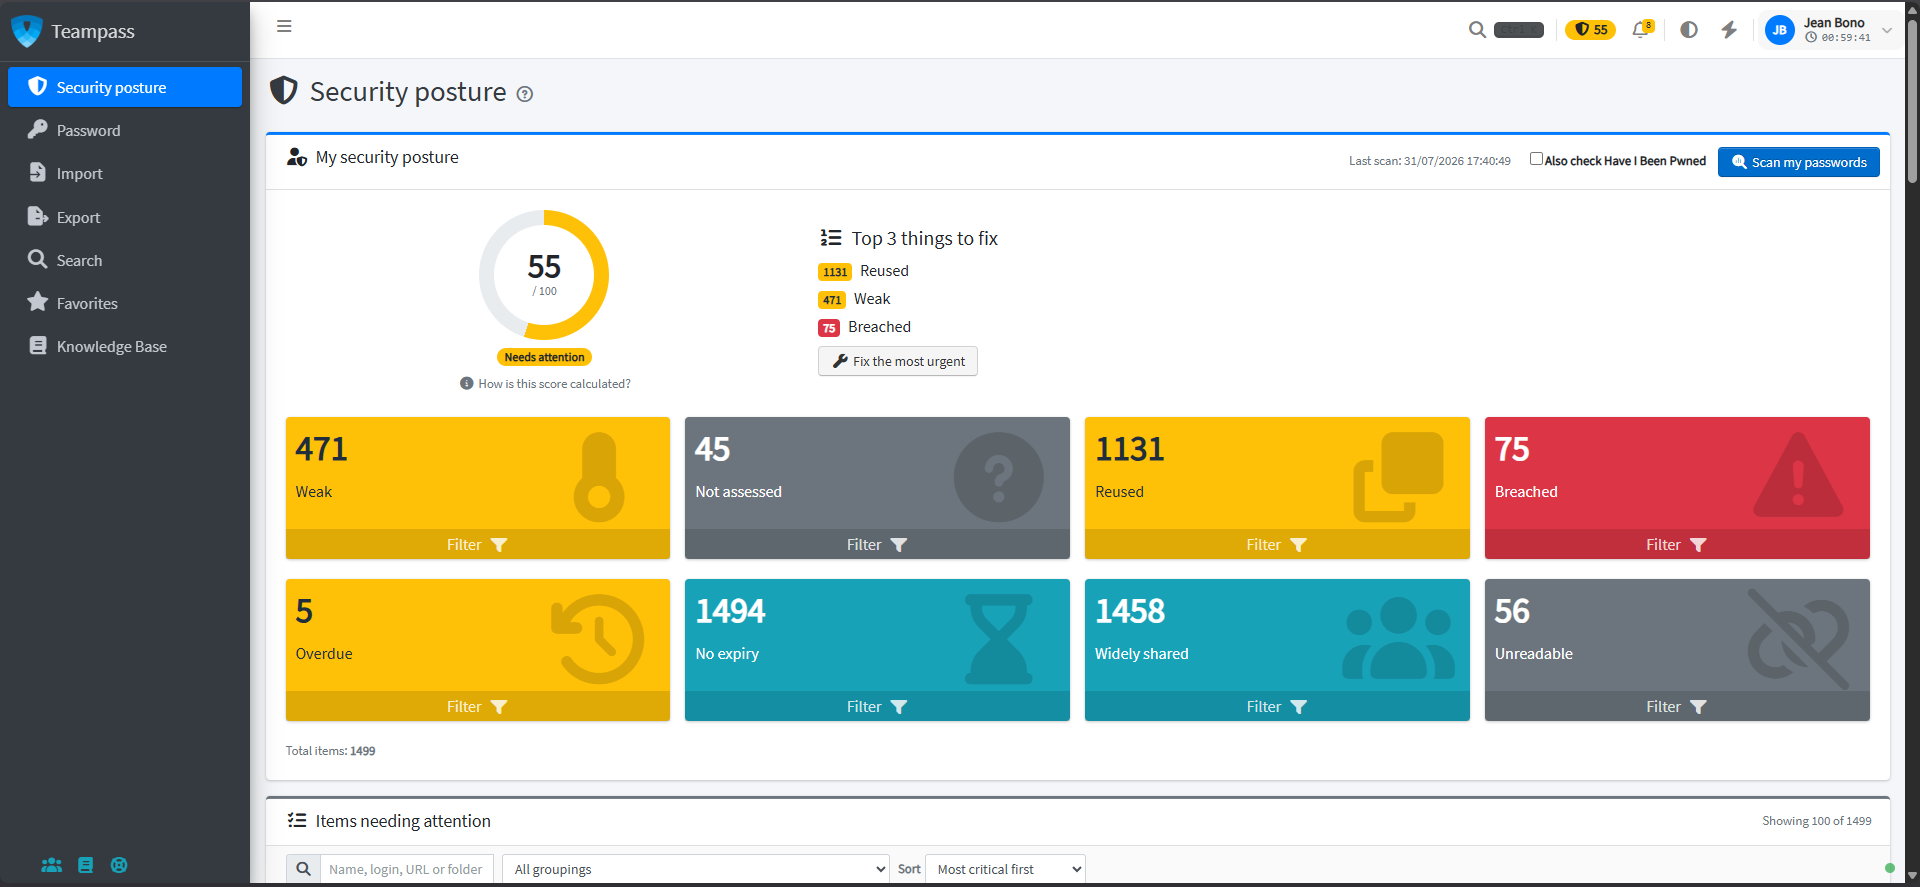
Task: Filter by the No expiry card
Action: tap(877, 706)
